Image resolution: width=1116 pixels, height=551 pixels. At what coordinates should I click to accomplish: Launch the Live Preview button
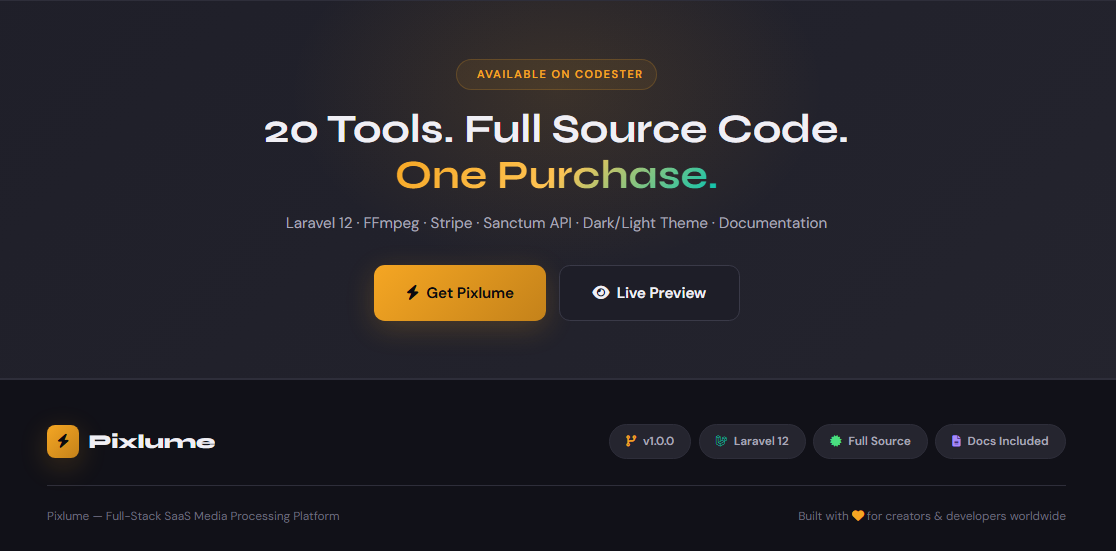649,293
